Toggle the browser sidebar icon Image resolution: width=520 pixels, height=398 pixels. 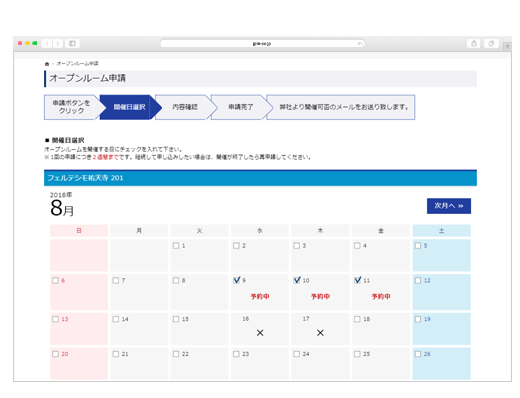coord(72,43)
